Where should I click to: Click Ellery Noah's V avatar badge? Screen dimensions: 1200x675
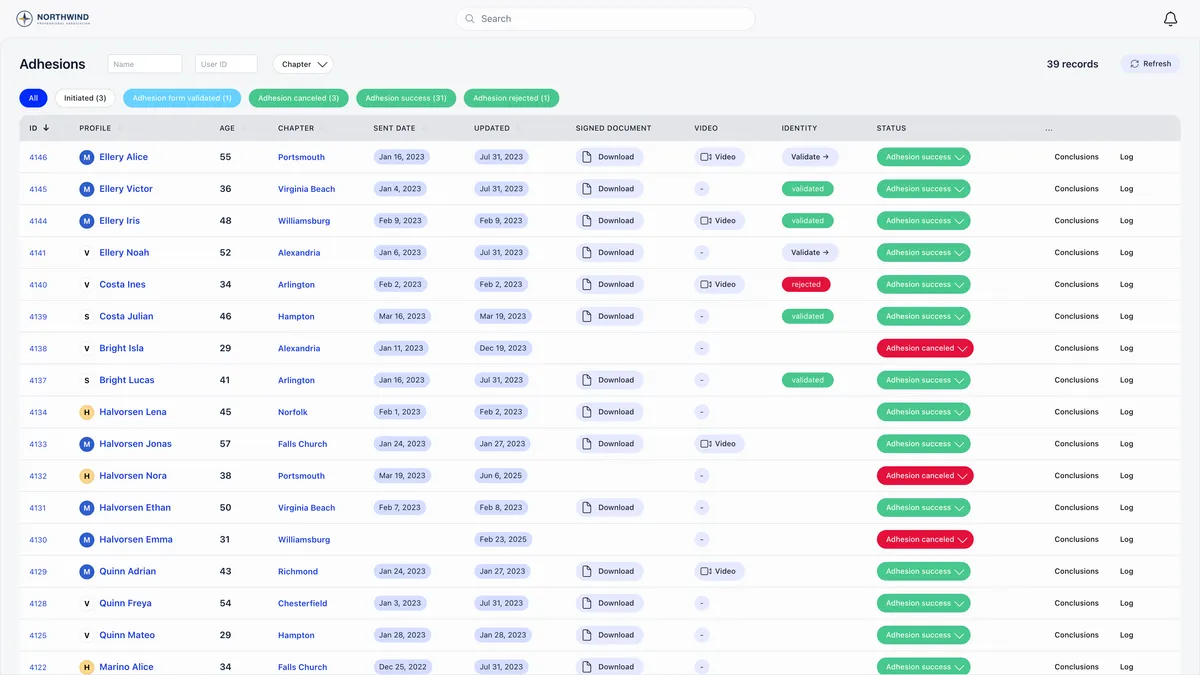(87, 253)
